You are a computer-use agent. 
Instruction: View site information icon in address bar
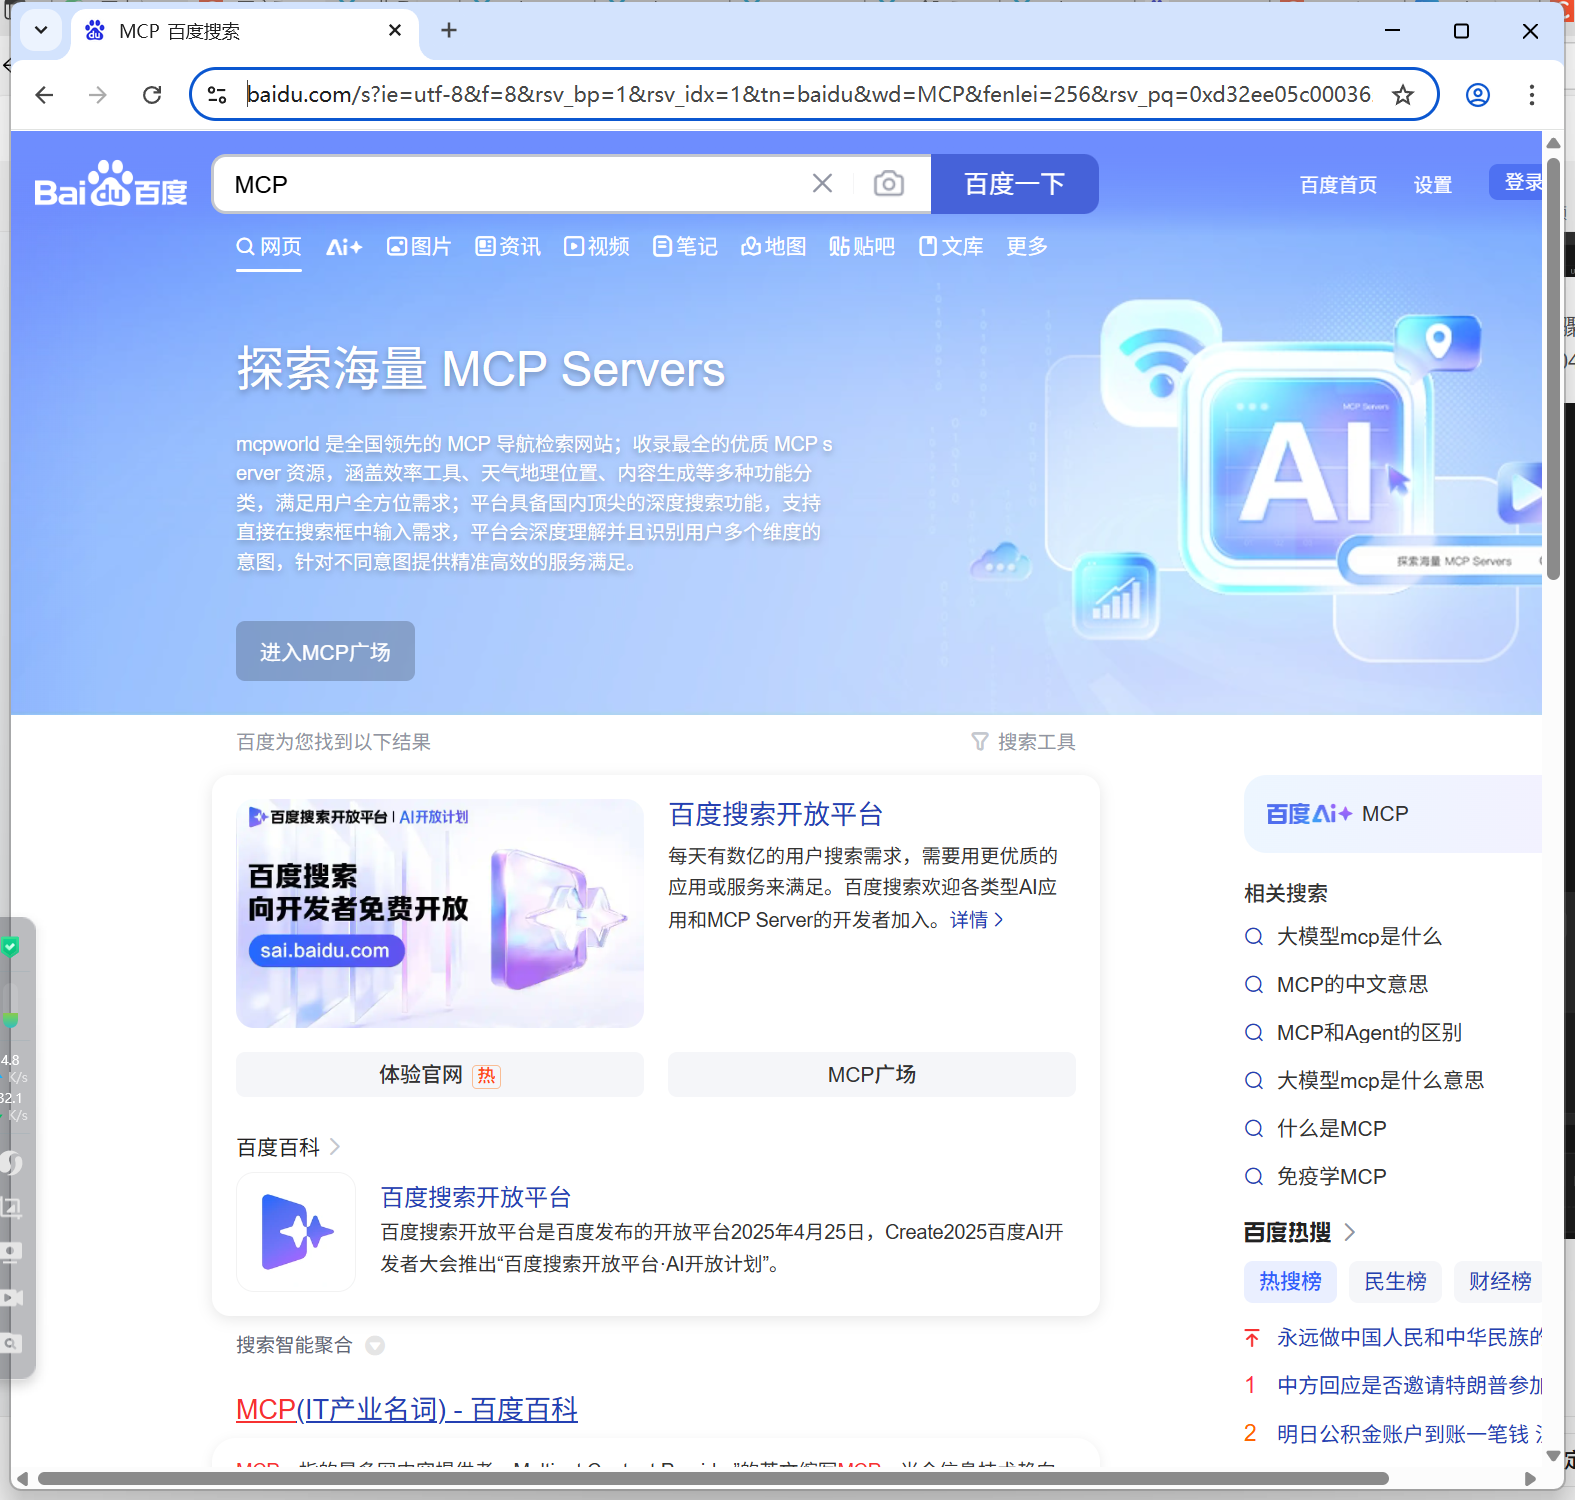coord(217,95)
